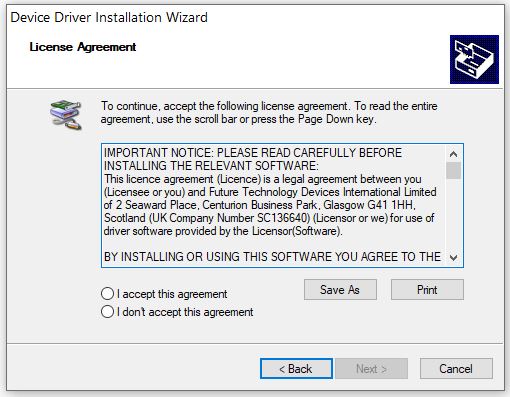This screenshot has width=510, height=397.
Task: Click the "IMPORTANT NOTICE" line in license
Action: click(253, 153)
